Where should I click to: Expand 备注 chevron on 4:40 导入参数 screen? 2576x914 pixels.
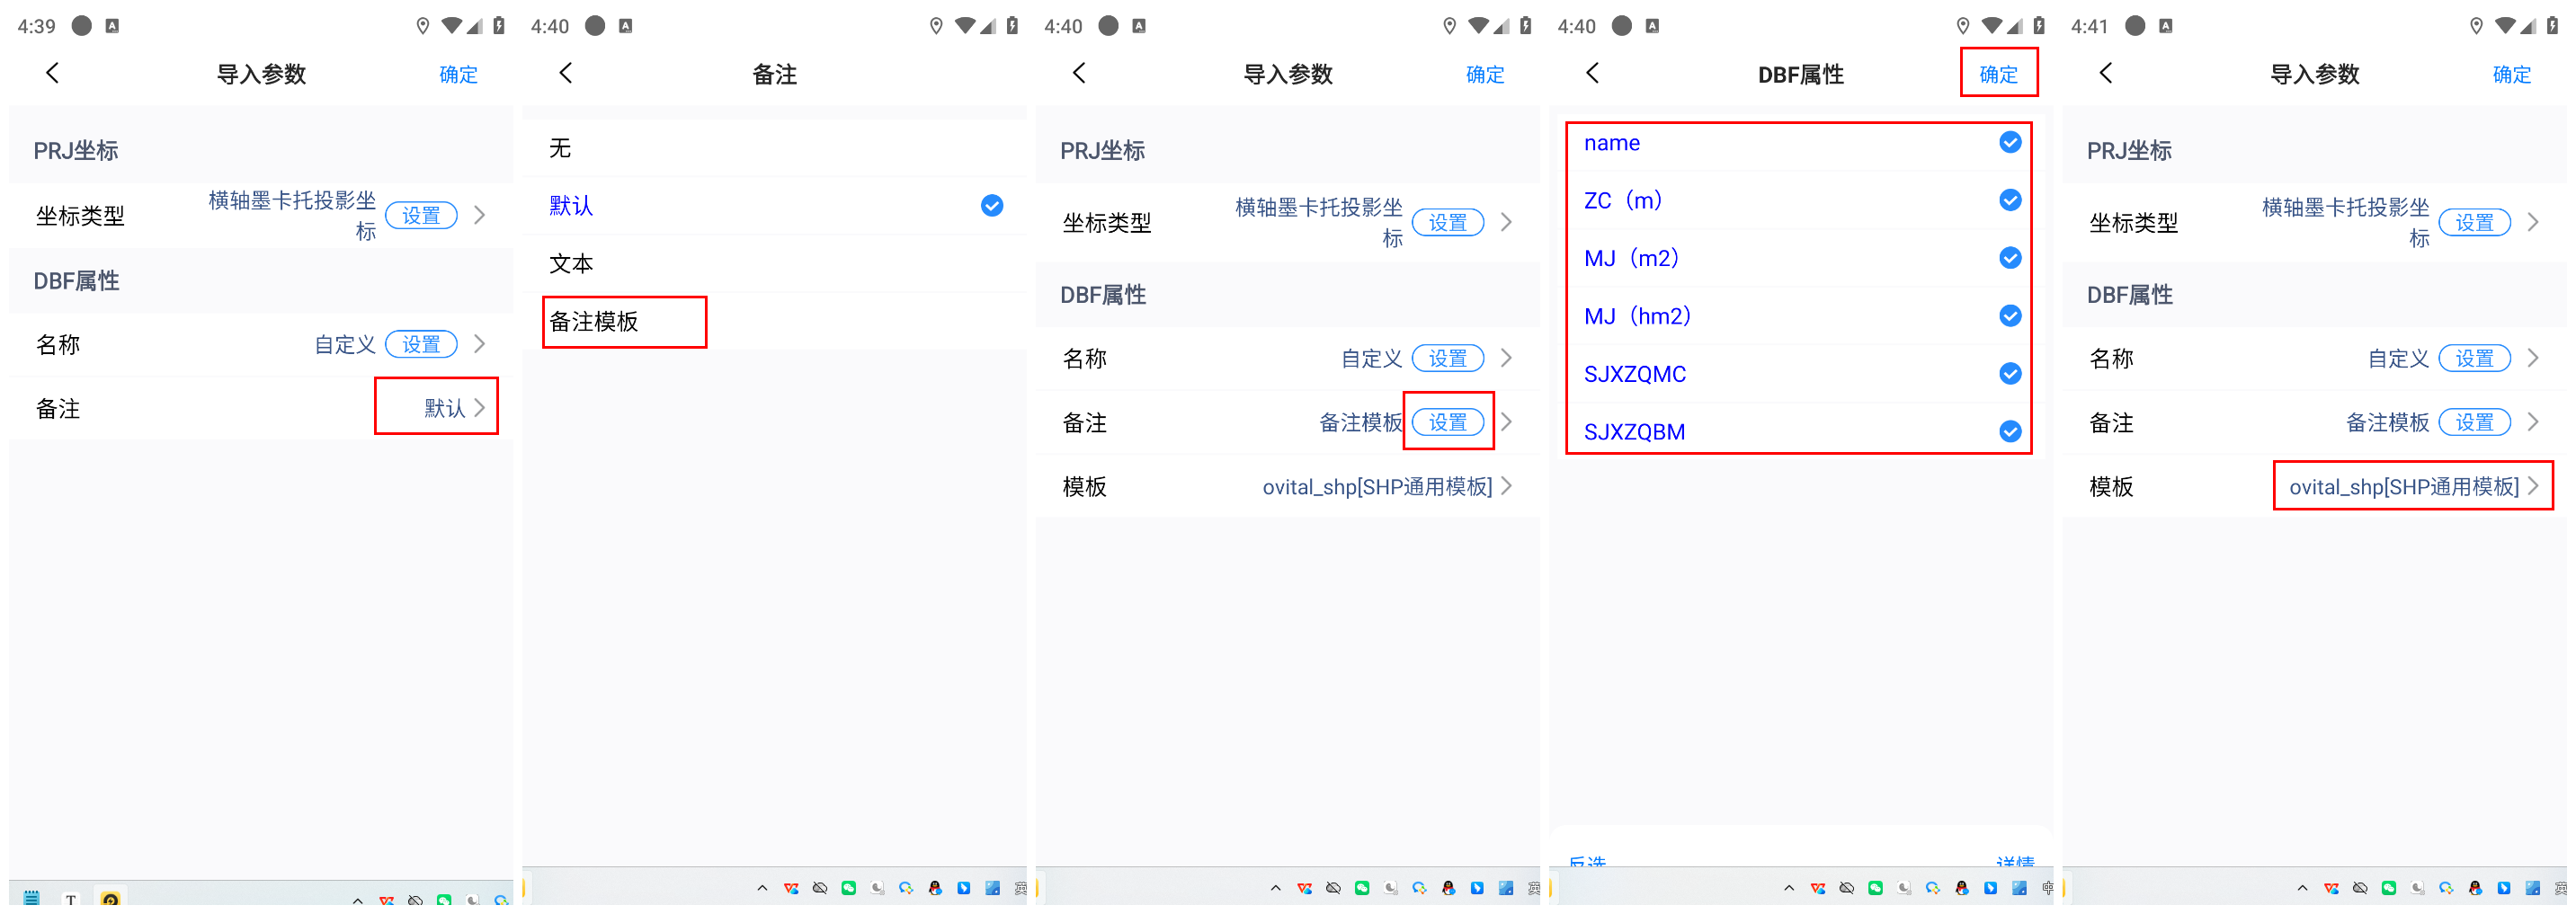[1507, 422]
